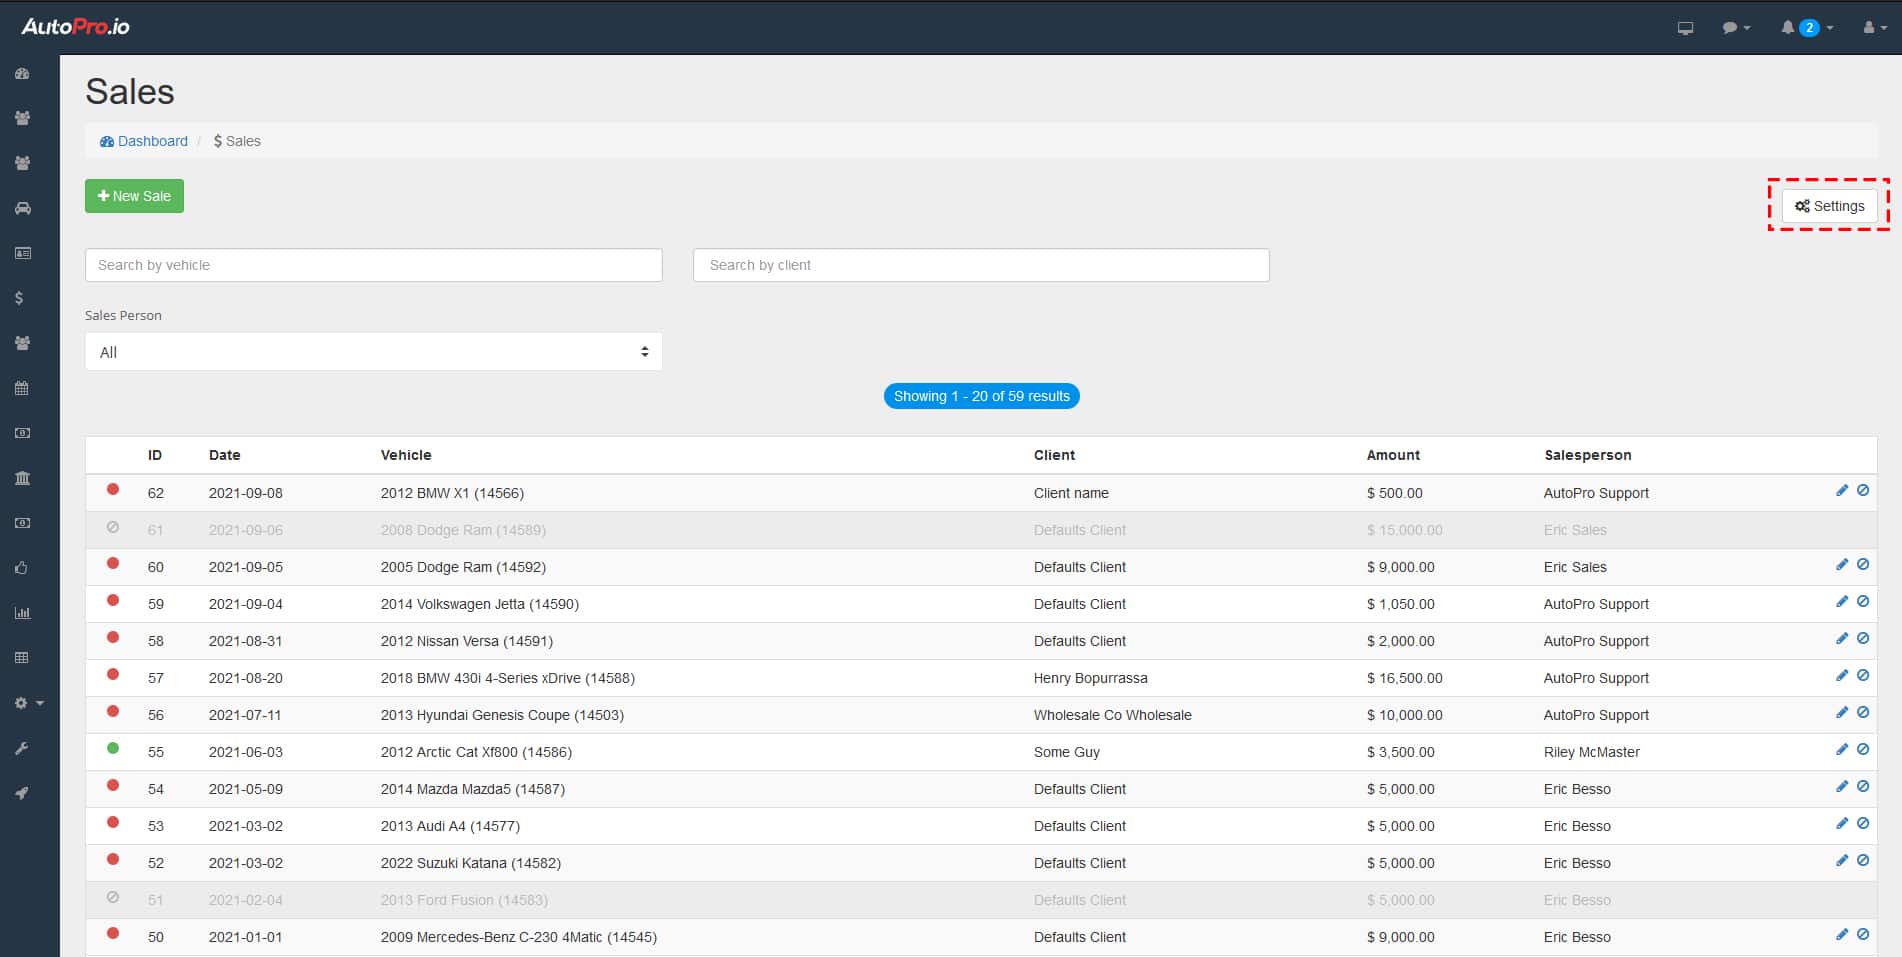1902x957 pixels.
Task: Select the 2012 BMW X1 (14566) vehicle cell
Action: tap(452, 493)
